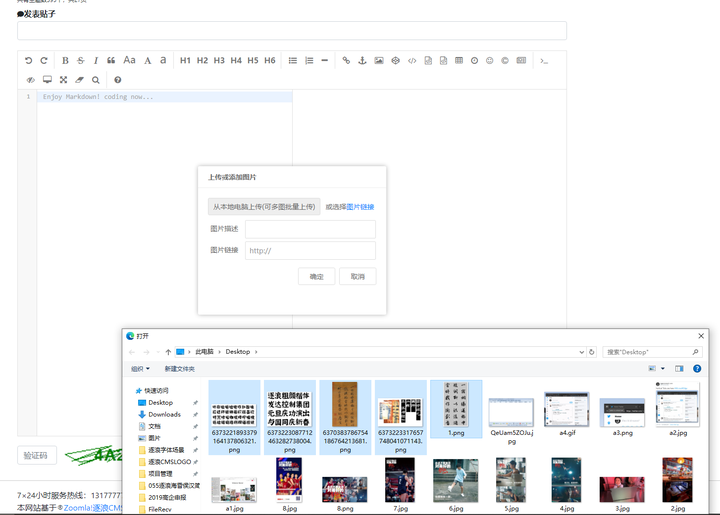This screenshot has width=720, height=515.
Task: Click the 从本地电脑上传 upload button
Action: (264, 207)
